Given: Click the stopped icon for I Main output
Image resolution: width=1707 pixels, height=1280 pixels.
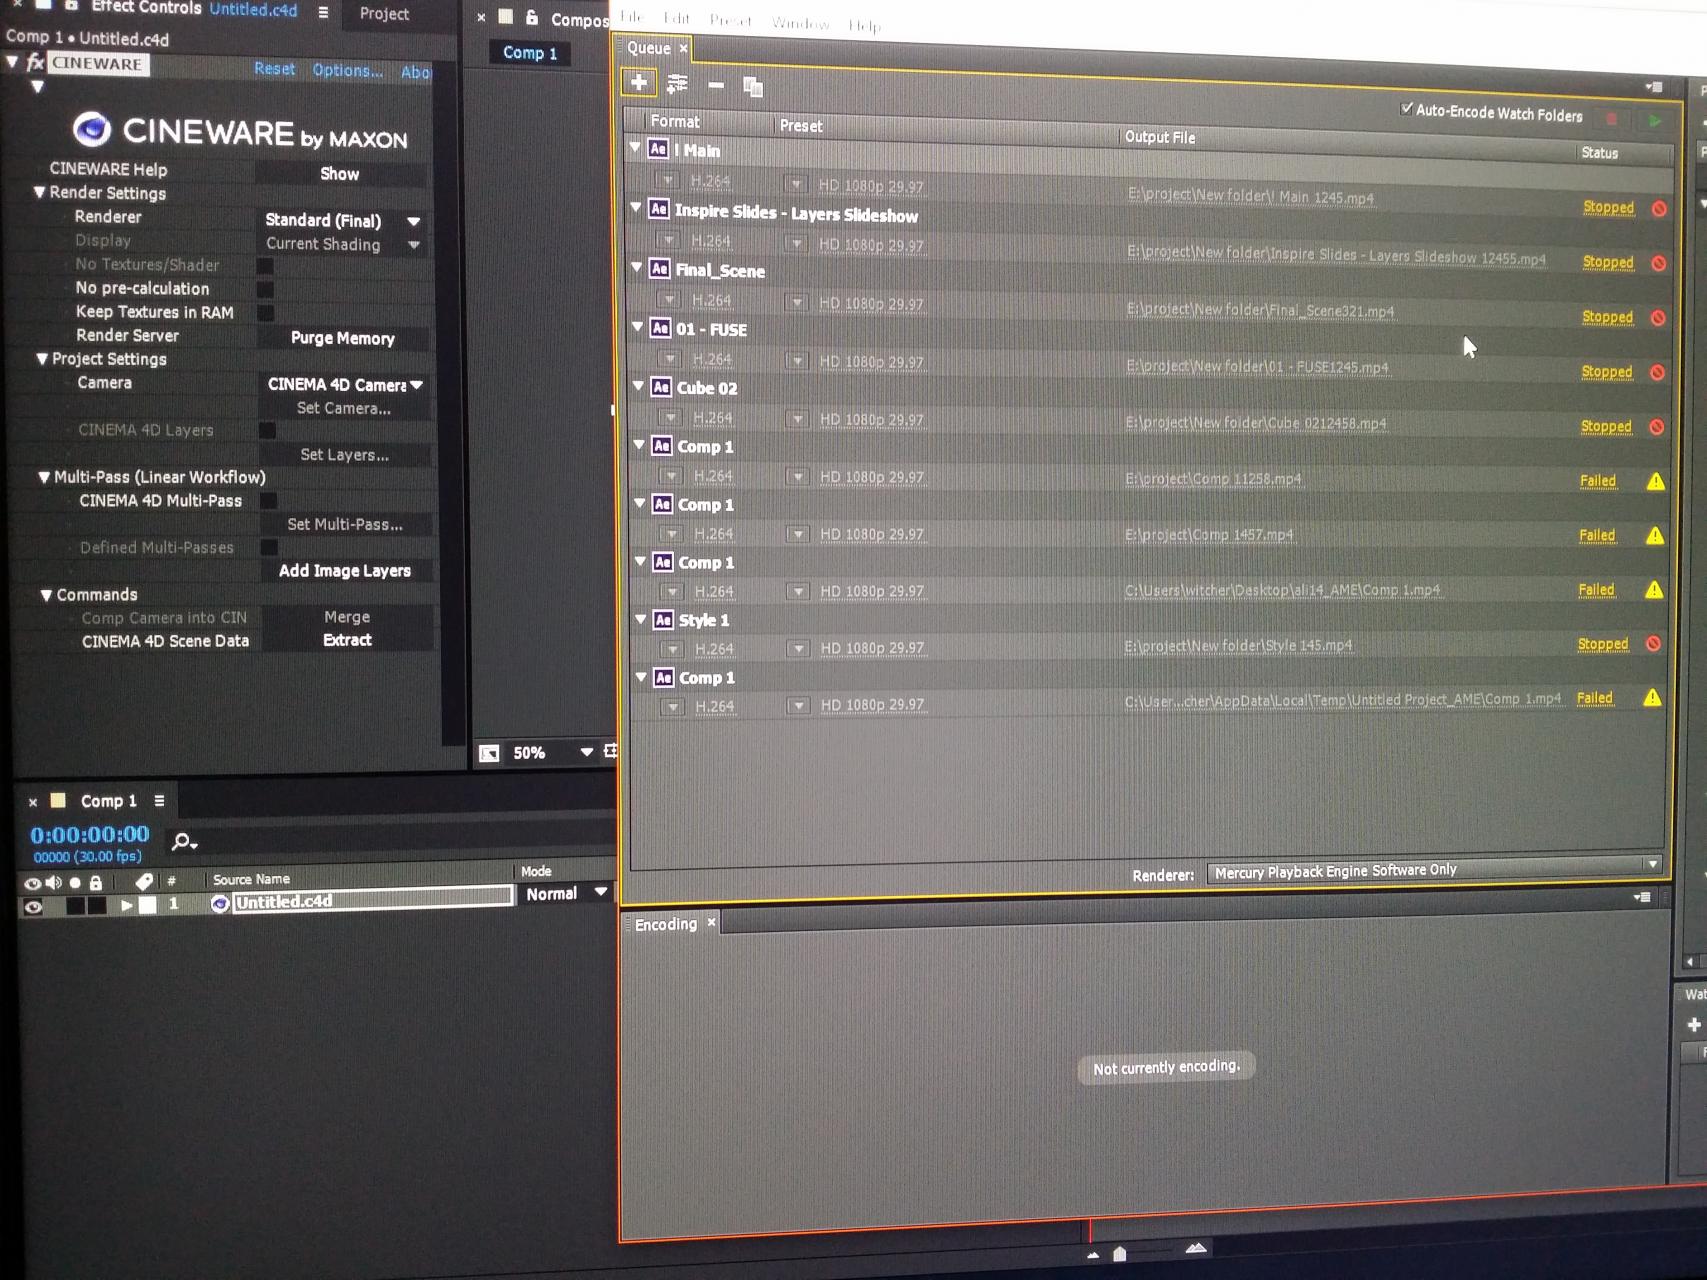Looking at the screenshot, I should [1659, 209].
